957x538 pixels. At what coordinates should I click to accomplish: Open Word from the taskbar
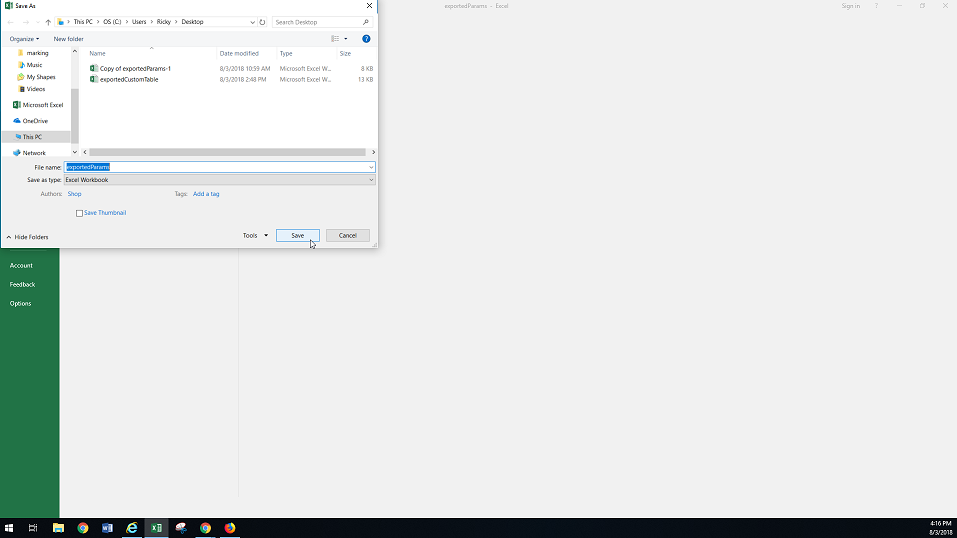pyautogui.click(x=108, y=528)
